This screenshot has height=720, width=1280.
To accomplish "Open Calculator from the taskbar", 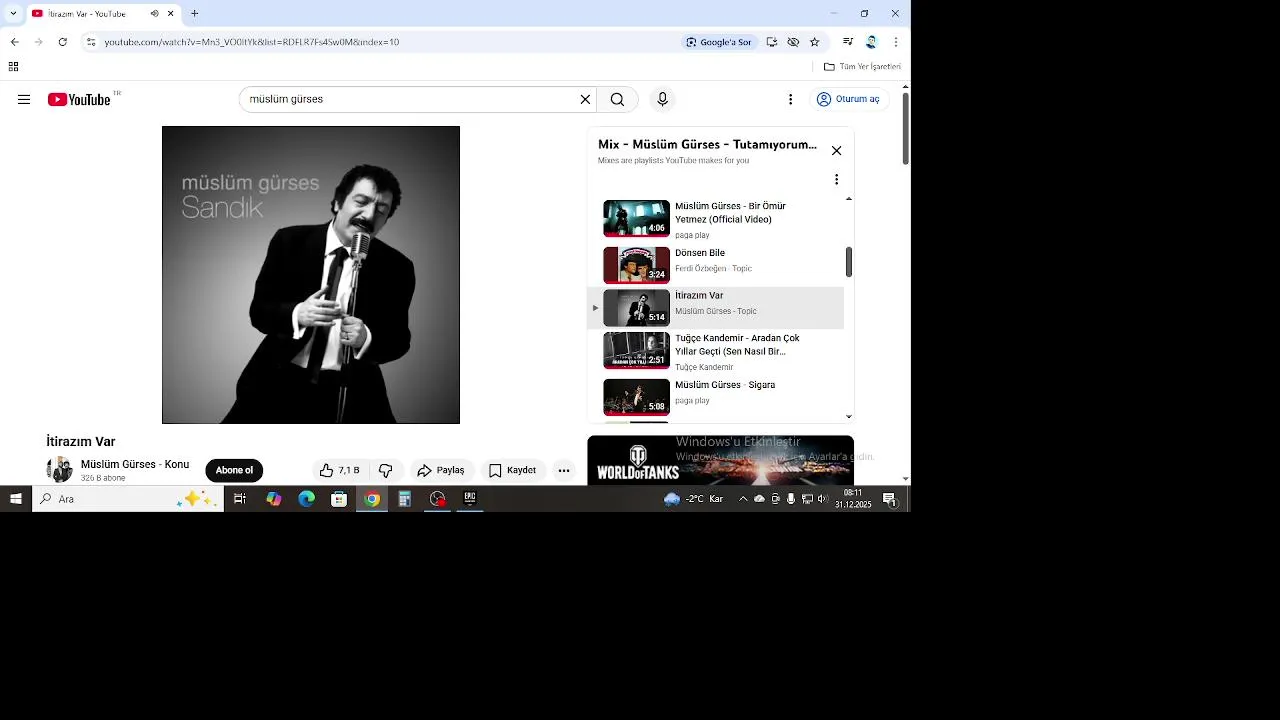I will [405, 499].
